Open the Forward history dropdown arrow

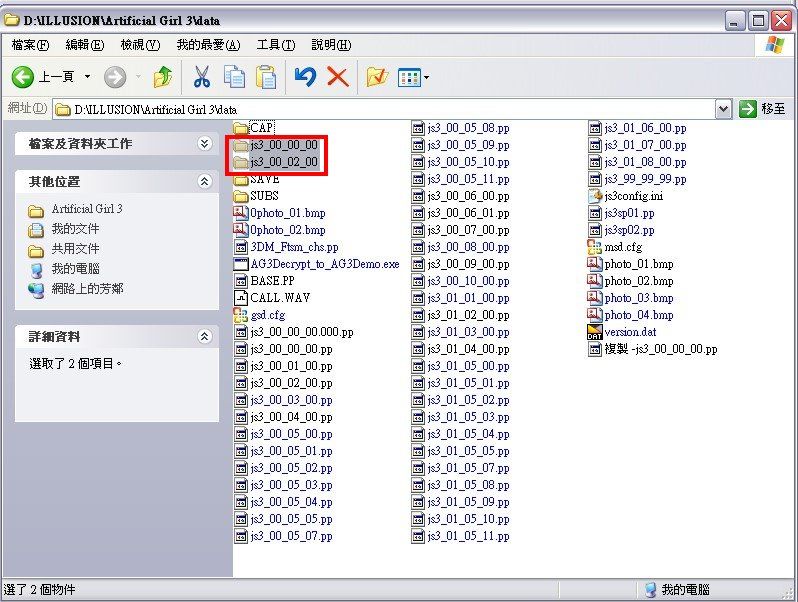point(138,77)
